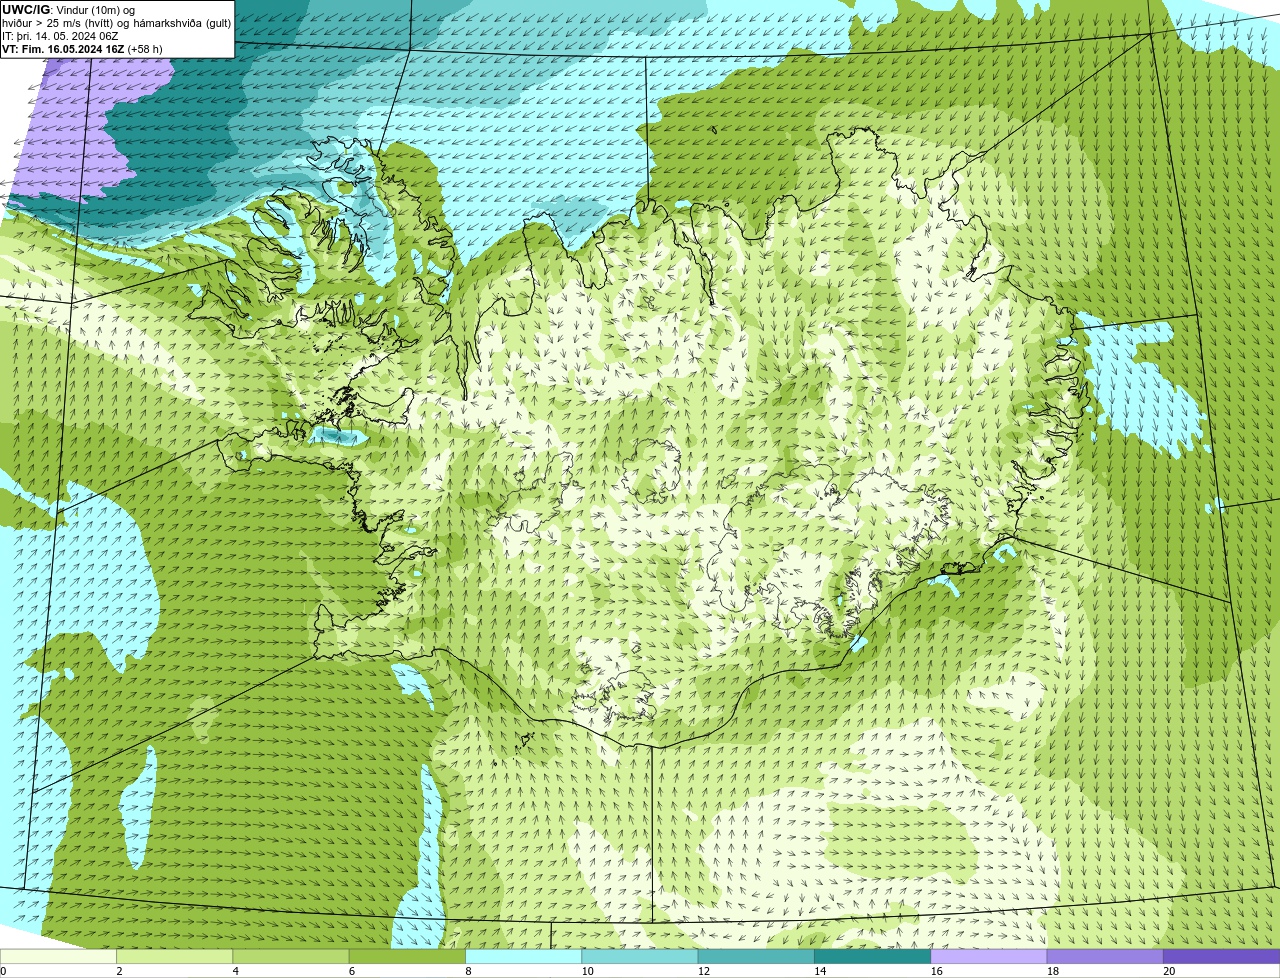Click the legend scale label "0"
The width and height of the screenshot is (1280, 978).
(3, 971)
